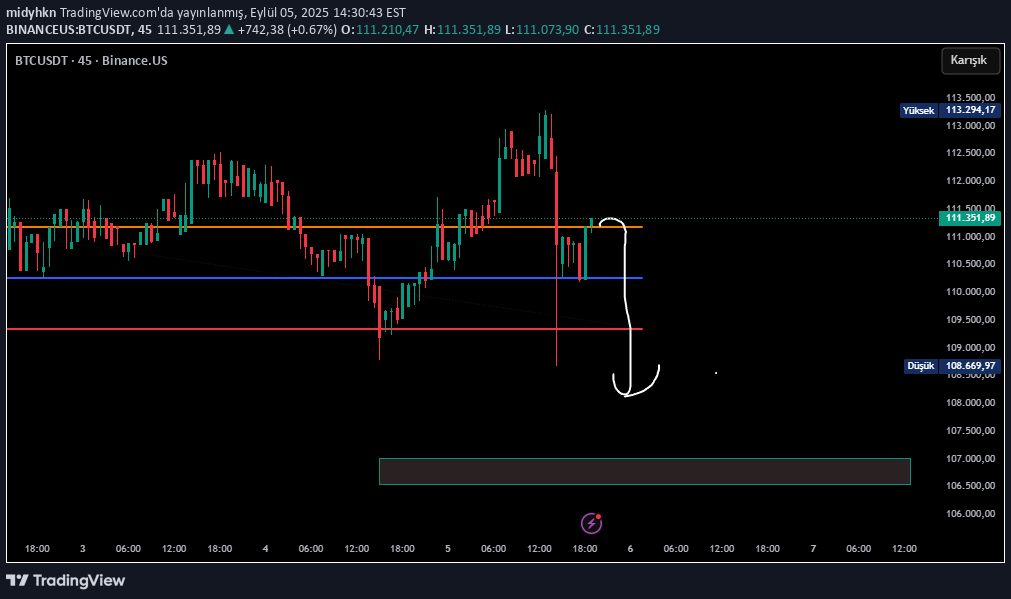
Task: Click the purple lightning event marker above the timeline
Action: [589, 522]
